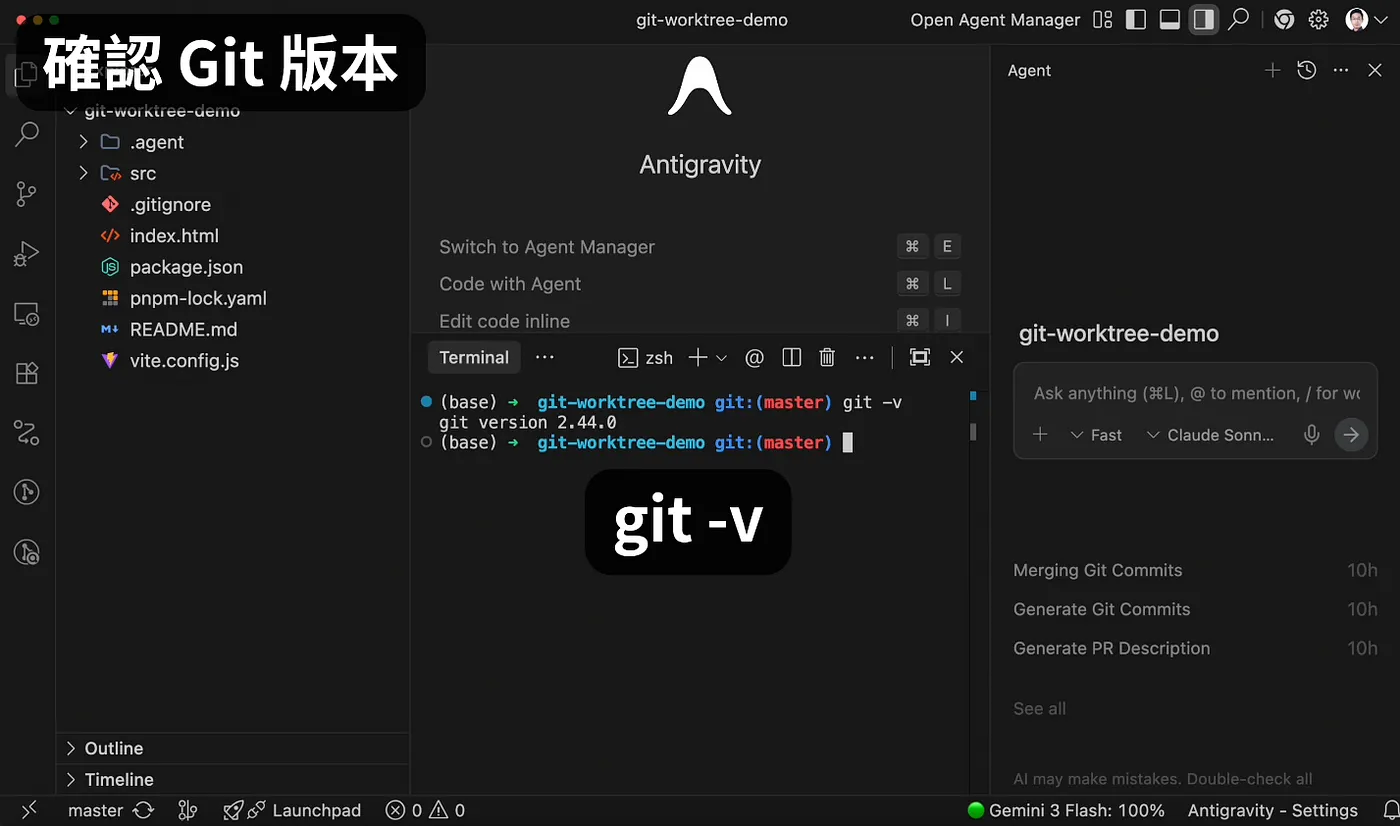Viewport: 1400px width, 826px height.
Task: Open past conversations history in Agent panel
Action: point(1306,70)
